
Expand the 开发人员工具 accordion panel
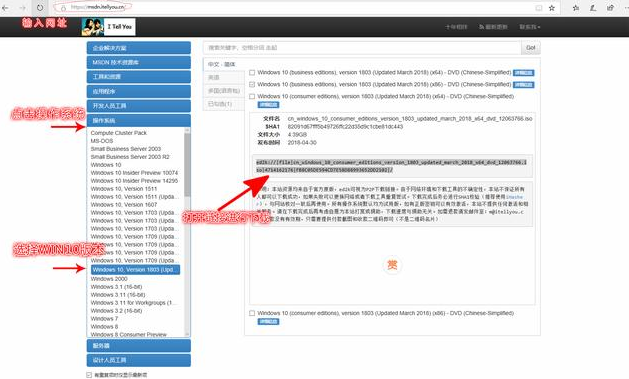pyautogui.click(x=139, y=106)
